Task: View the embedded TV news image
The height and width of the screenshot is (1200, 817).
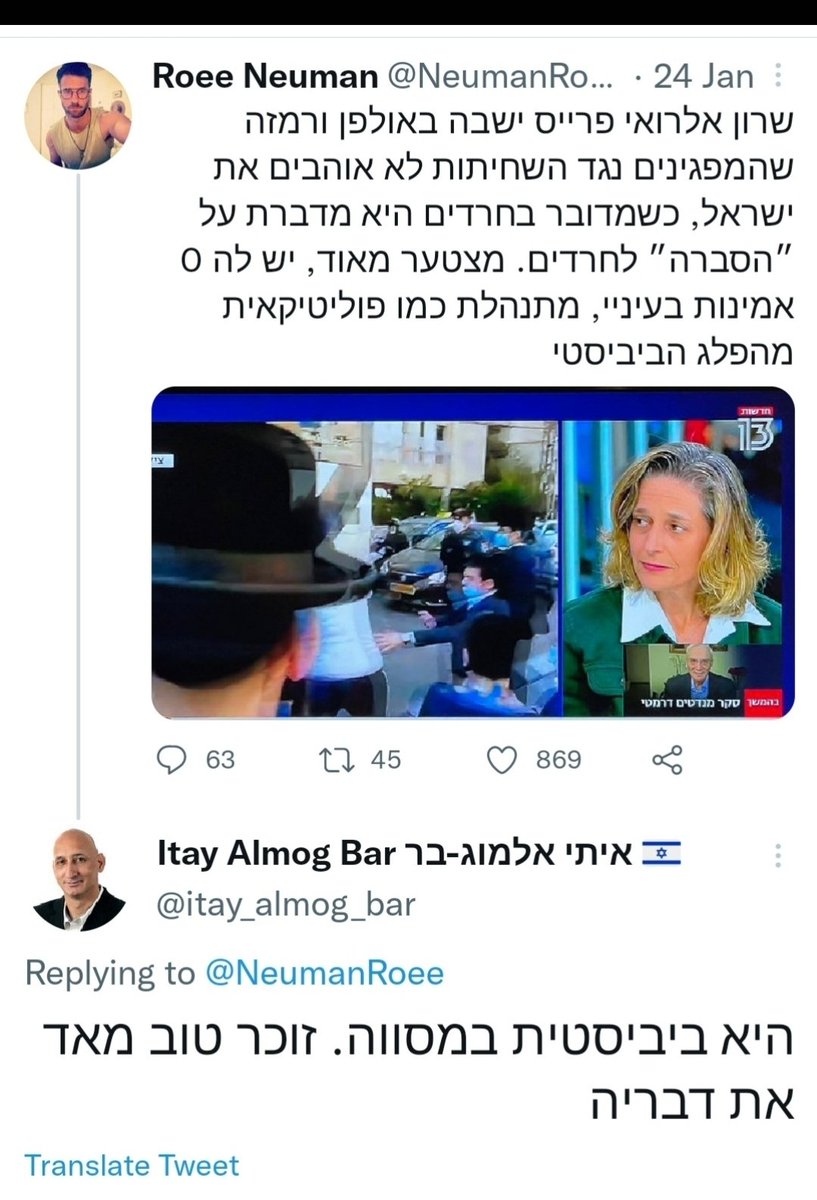Action: pos(473,553)
